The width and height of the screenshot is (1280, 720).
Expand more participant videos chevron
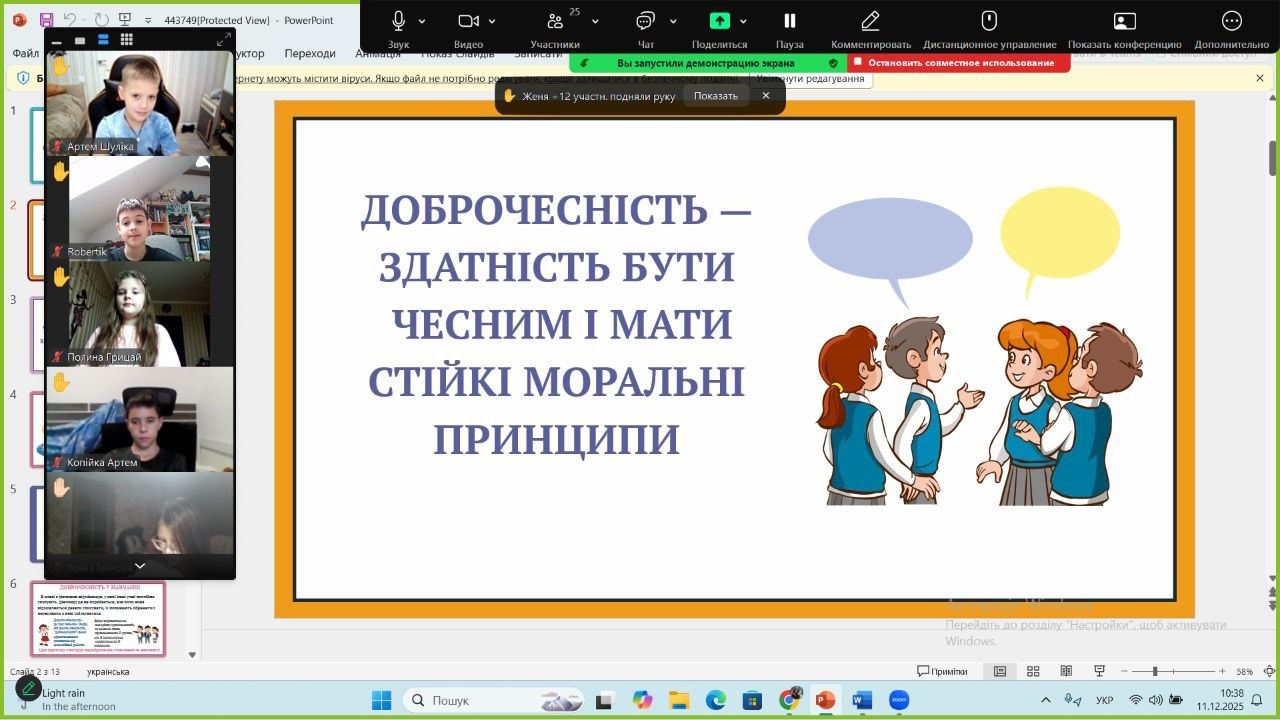(140, 566)
